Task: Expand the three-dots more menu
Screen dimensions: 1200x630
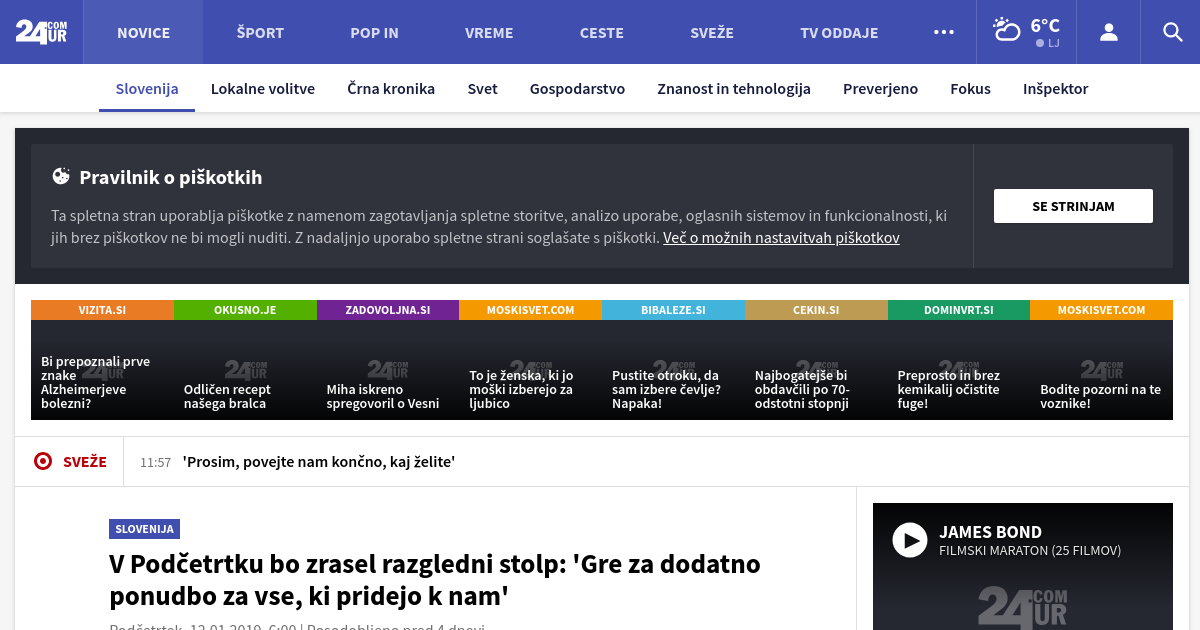Action: pyautogui.click(x=943, y=32)
